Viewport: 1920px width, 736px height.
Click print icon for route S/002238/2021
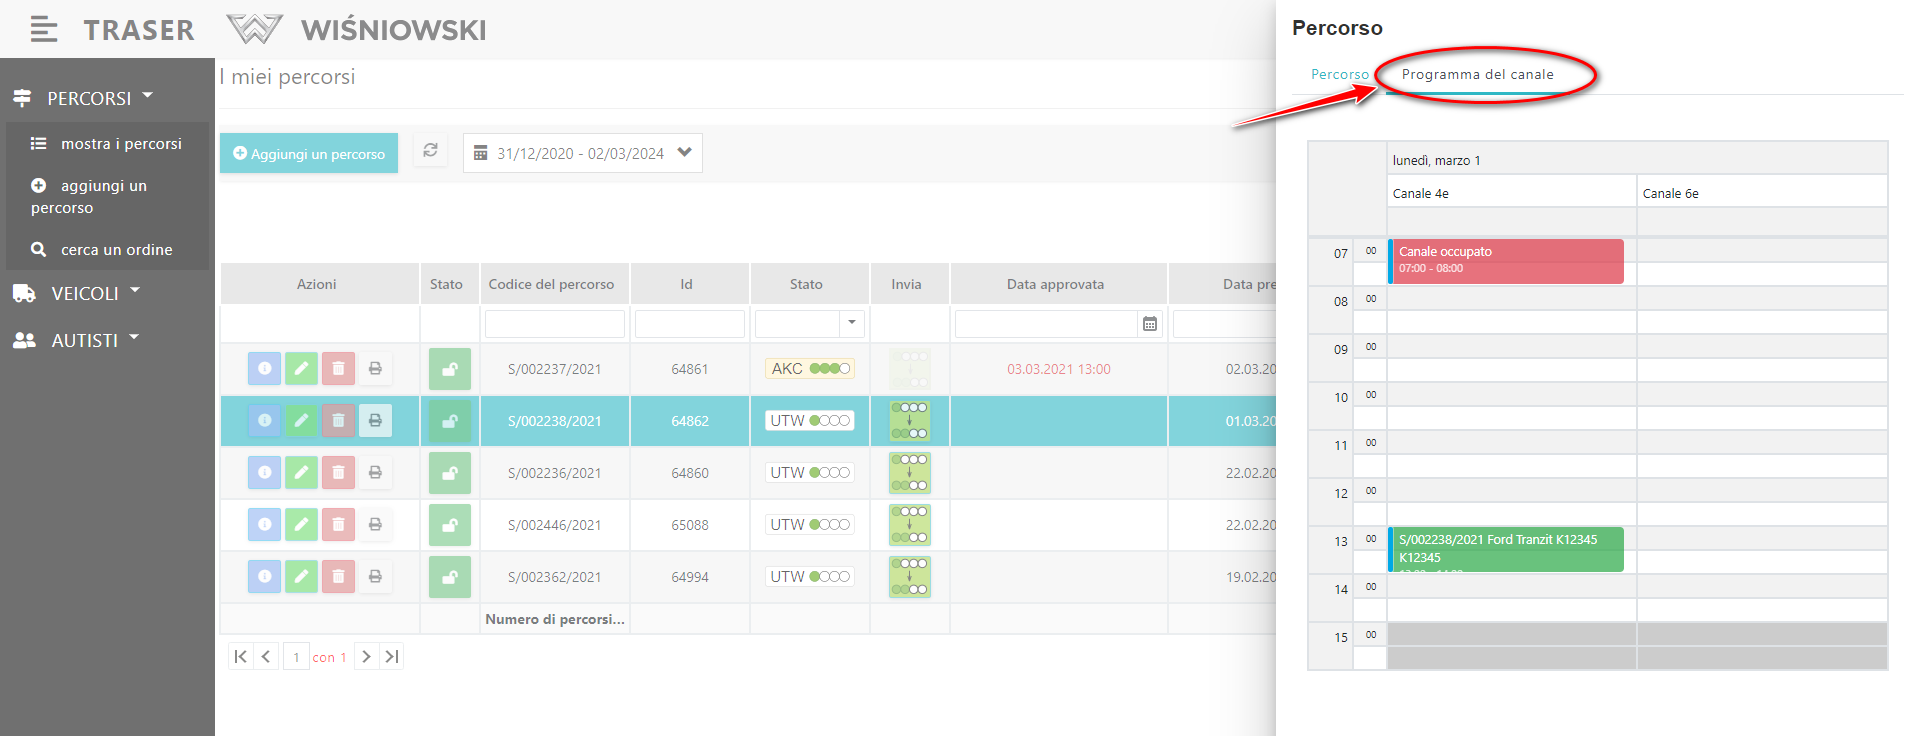pyautogui.click(x=375, y=421)
